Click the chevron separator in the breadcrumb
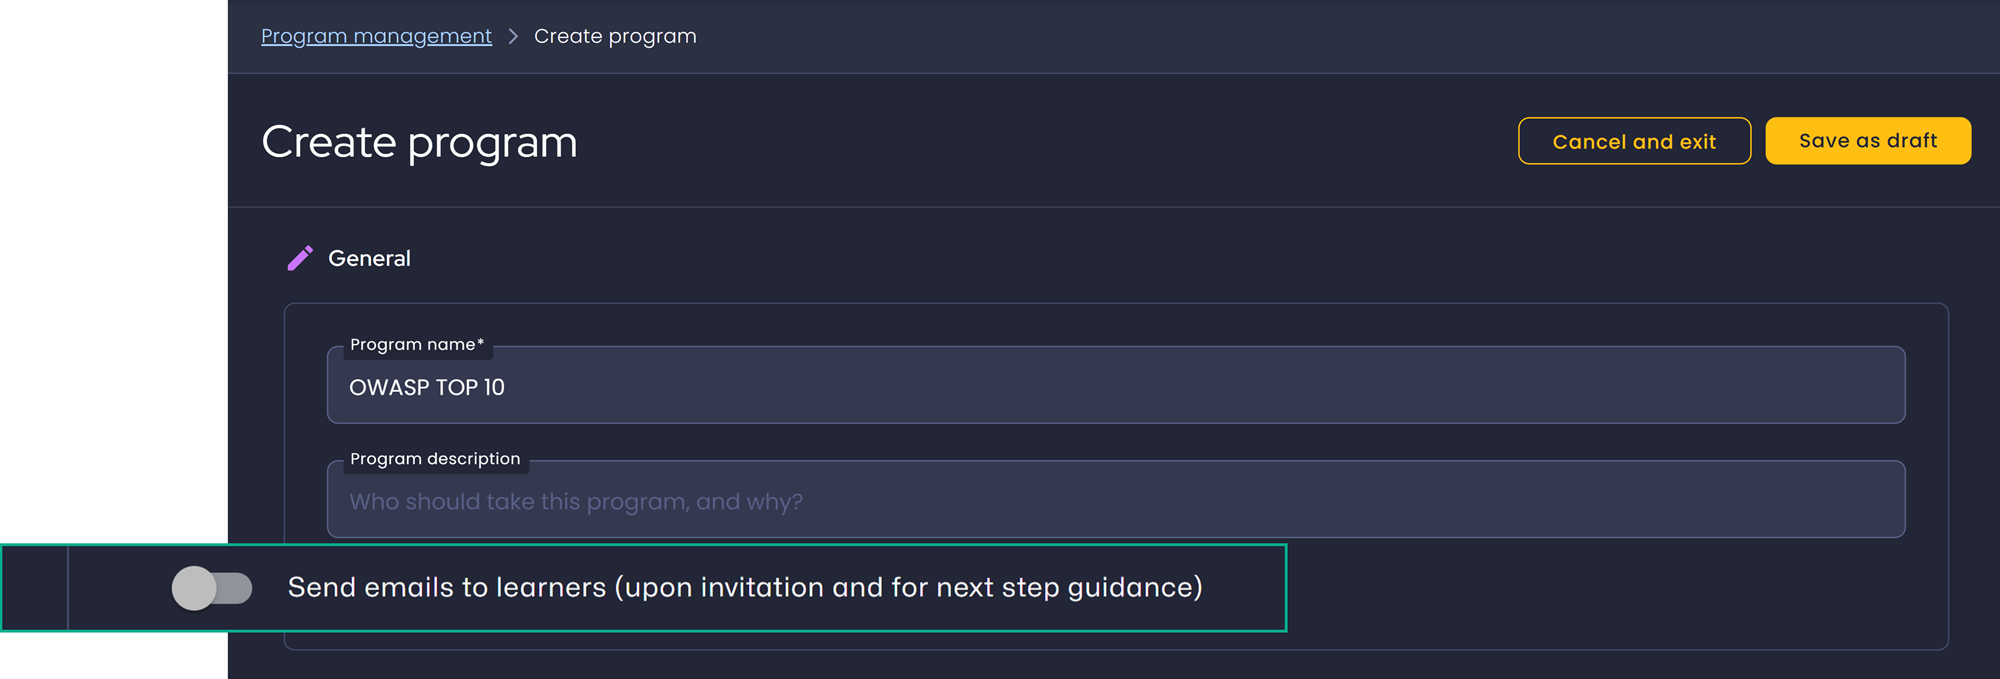2000x679 pixels. [x=514, y=36]
